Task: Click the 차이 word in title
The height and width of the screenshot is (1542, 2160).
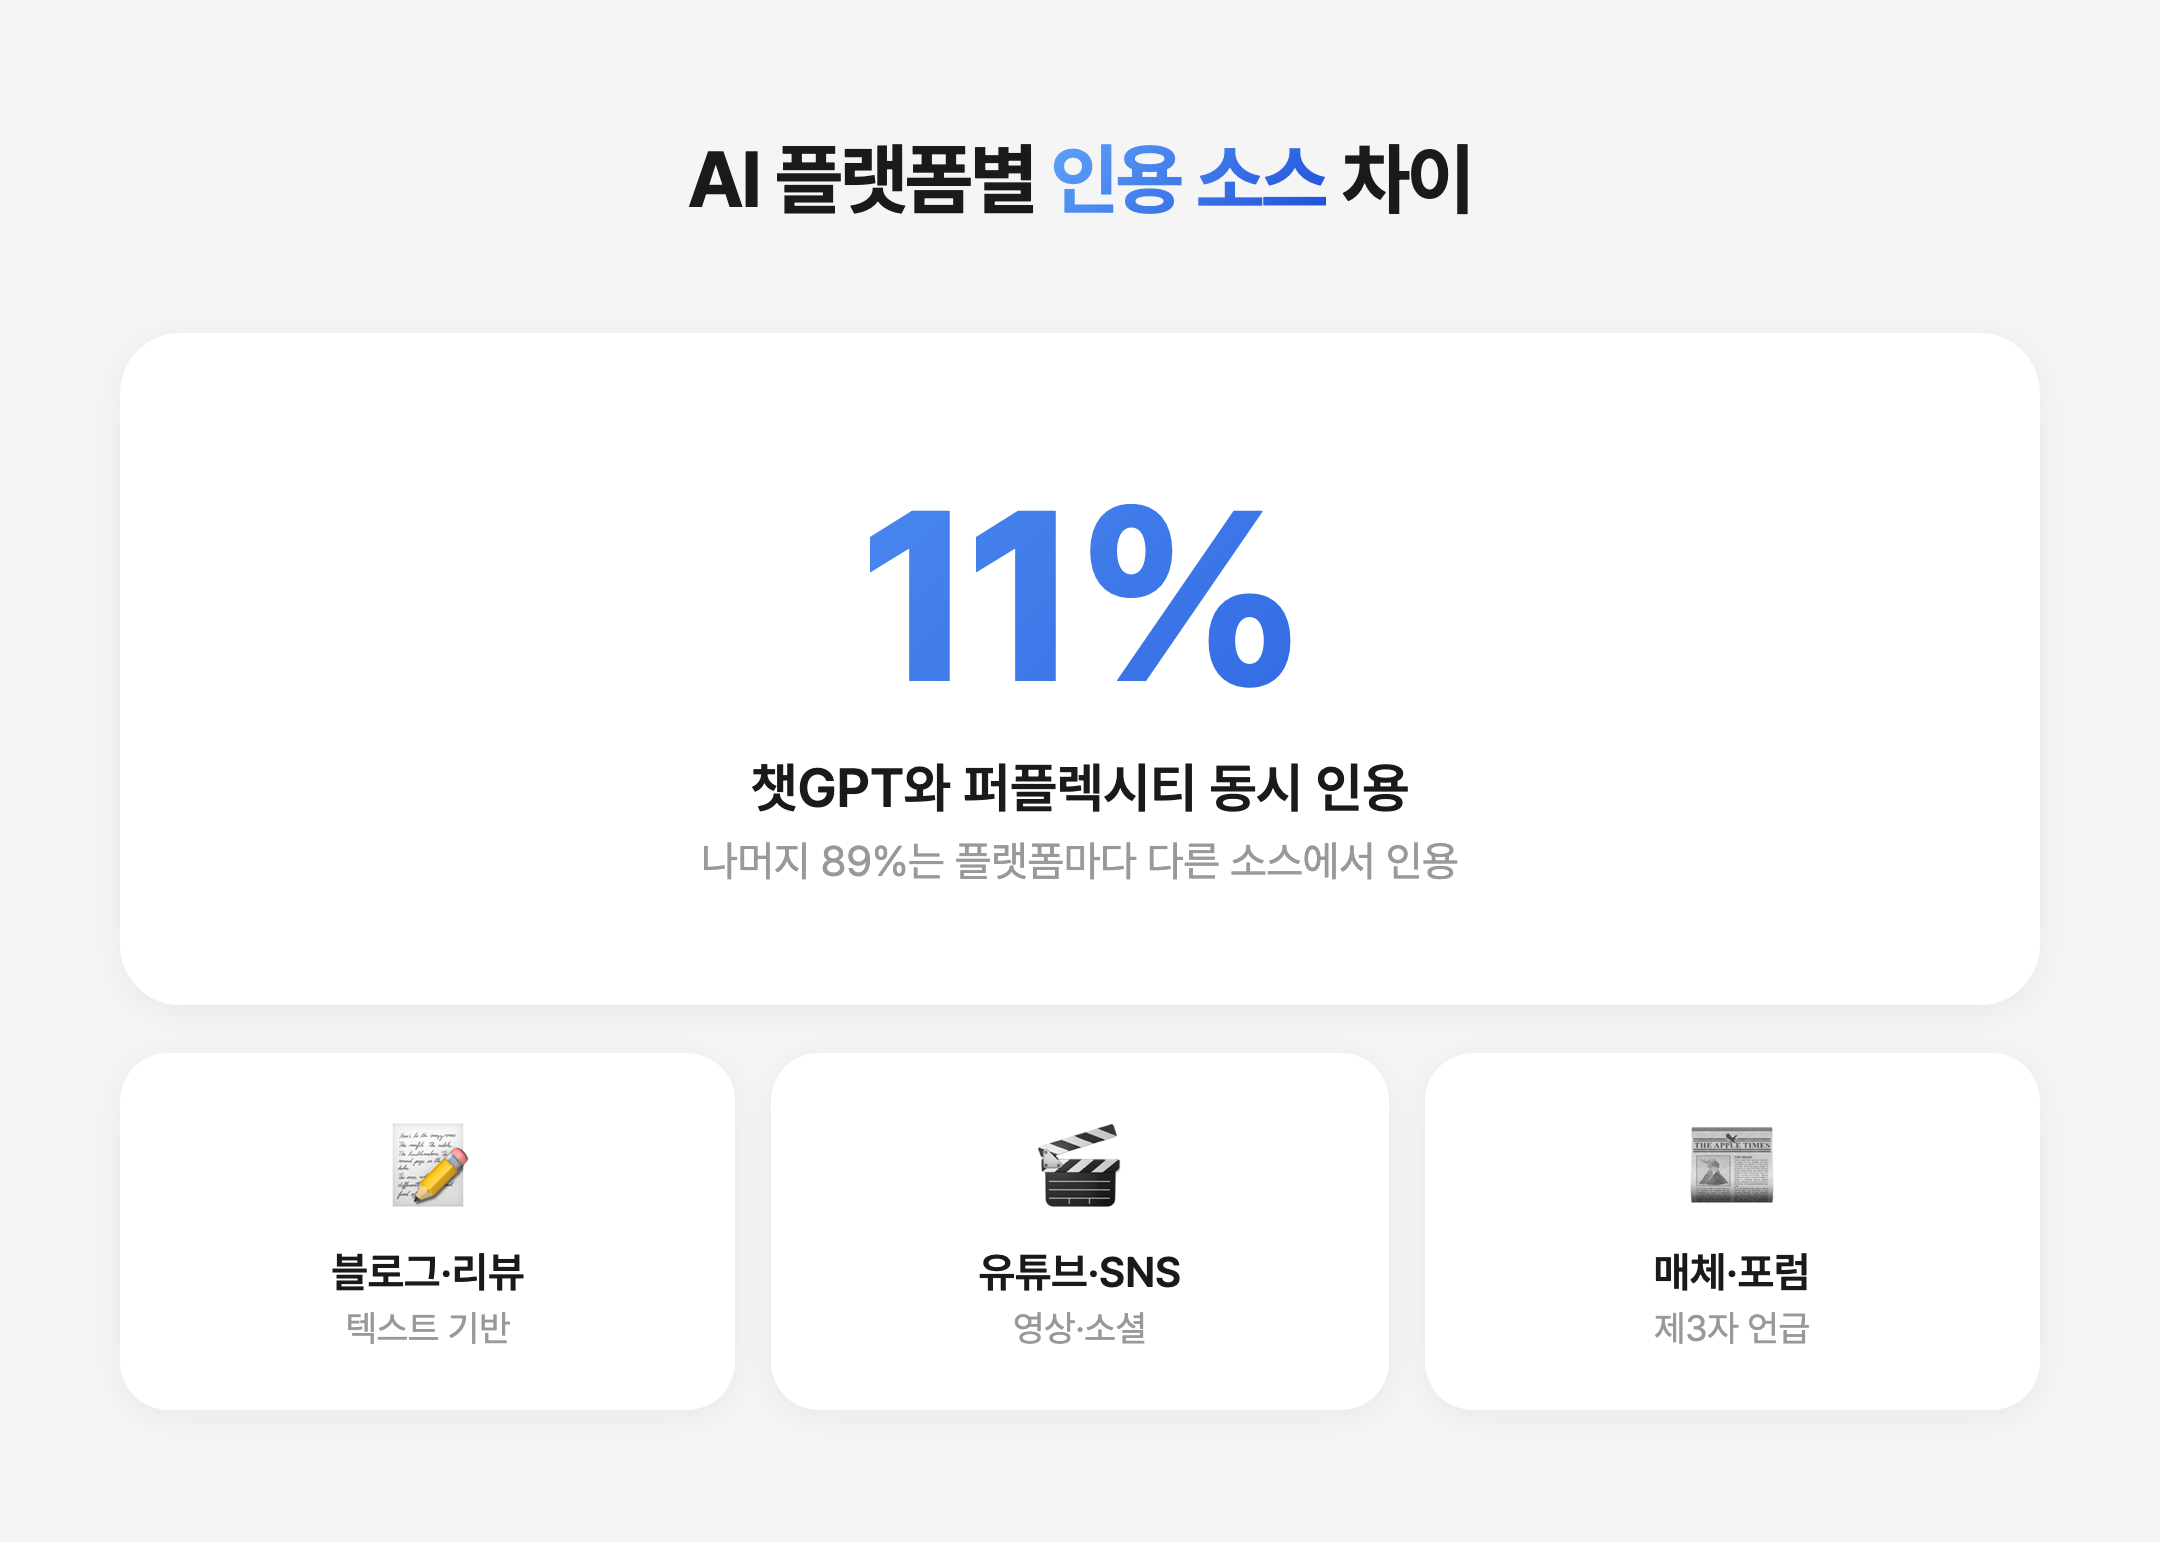Action: [x=1406, y=179]
